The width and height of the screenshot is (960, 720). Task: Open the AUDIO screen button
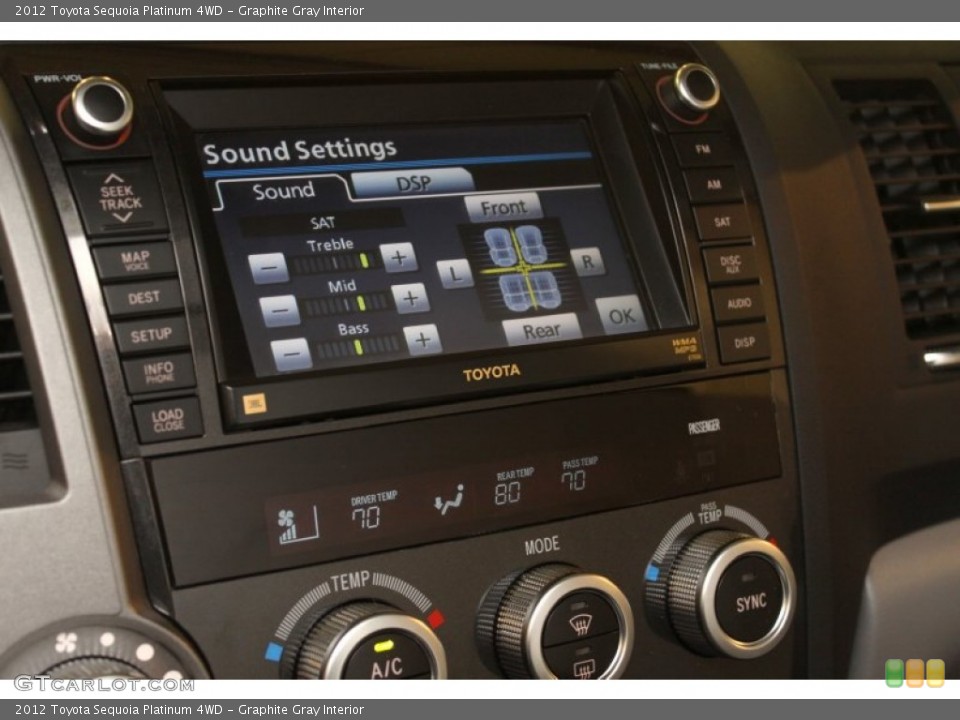[738, 304]
